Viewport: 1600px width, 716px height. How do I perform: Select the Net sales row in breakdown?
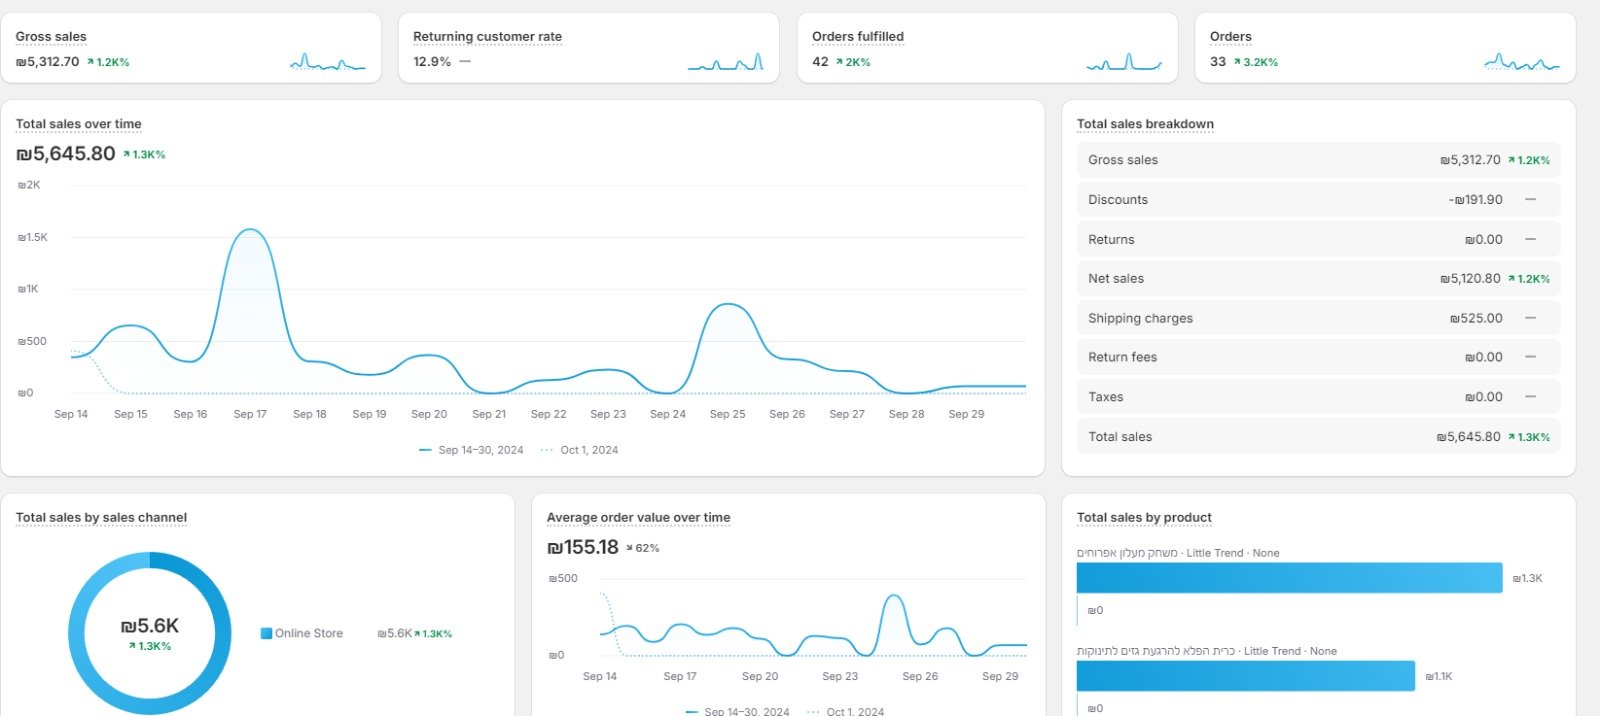1317,279
